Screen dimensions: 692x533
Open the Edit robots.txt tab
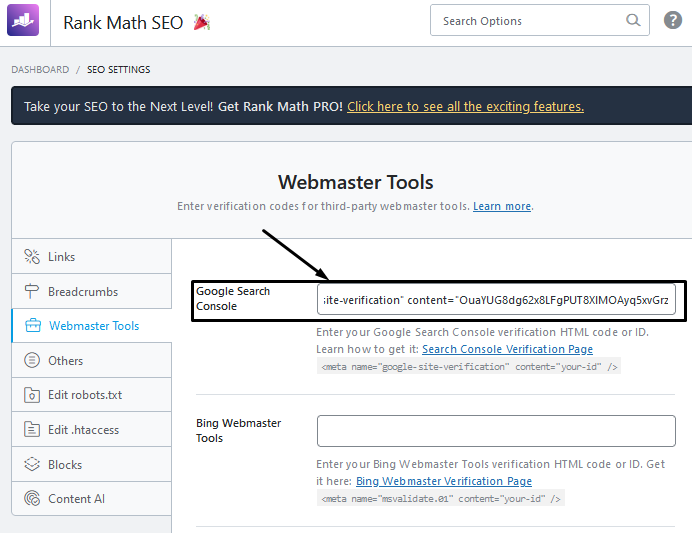tap(92, 395)
